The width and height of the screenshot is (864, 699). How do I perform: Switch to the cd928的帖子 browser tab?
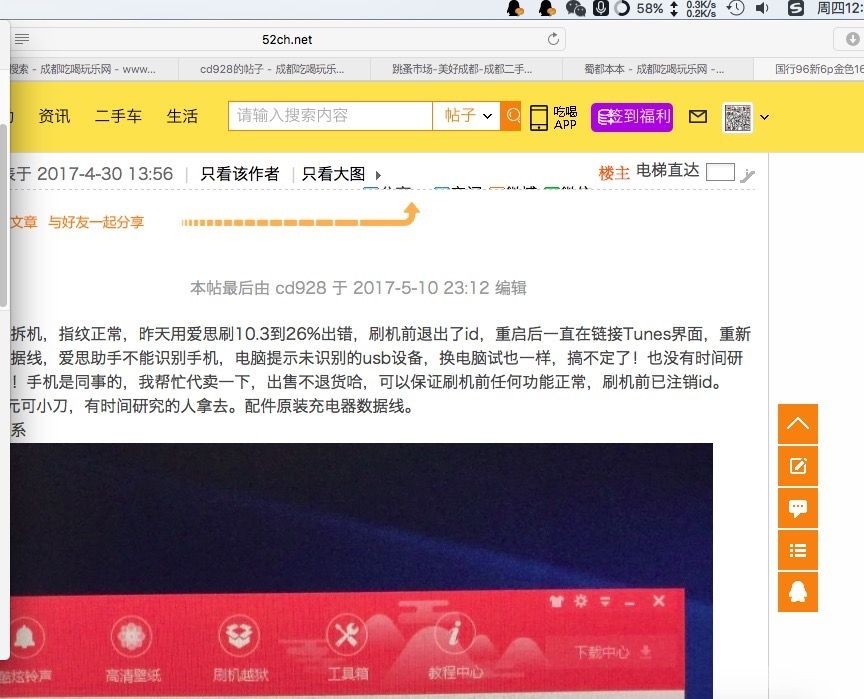[x=272, y=69]
